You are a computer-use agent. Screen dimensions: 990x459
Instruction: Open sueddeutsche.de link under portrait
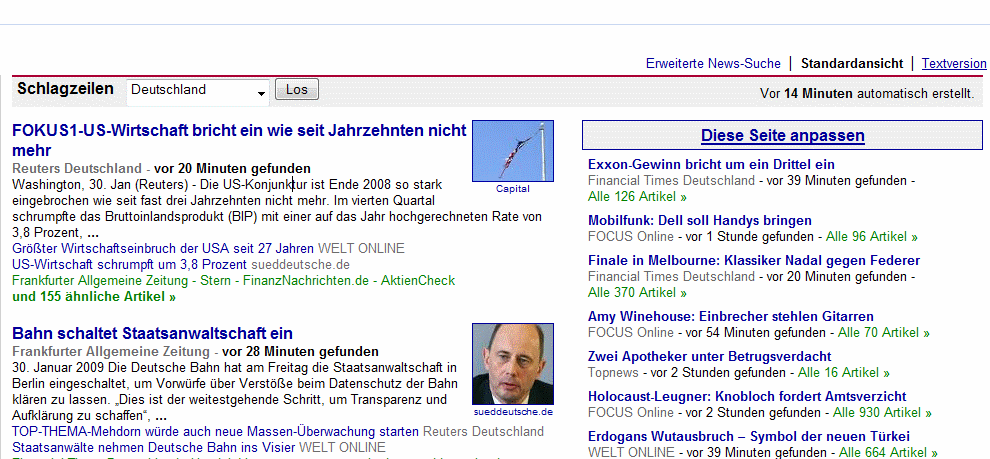click(x=513, y=412)
